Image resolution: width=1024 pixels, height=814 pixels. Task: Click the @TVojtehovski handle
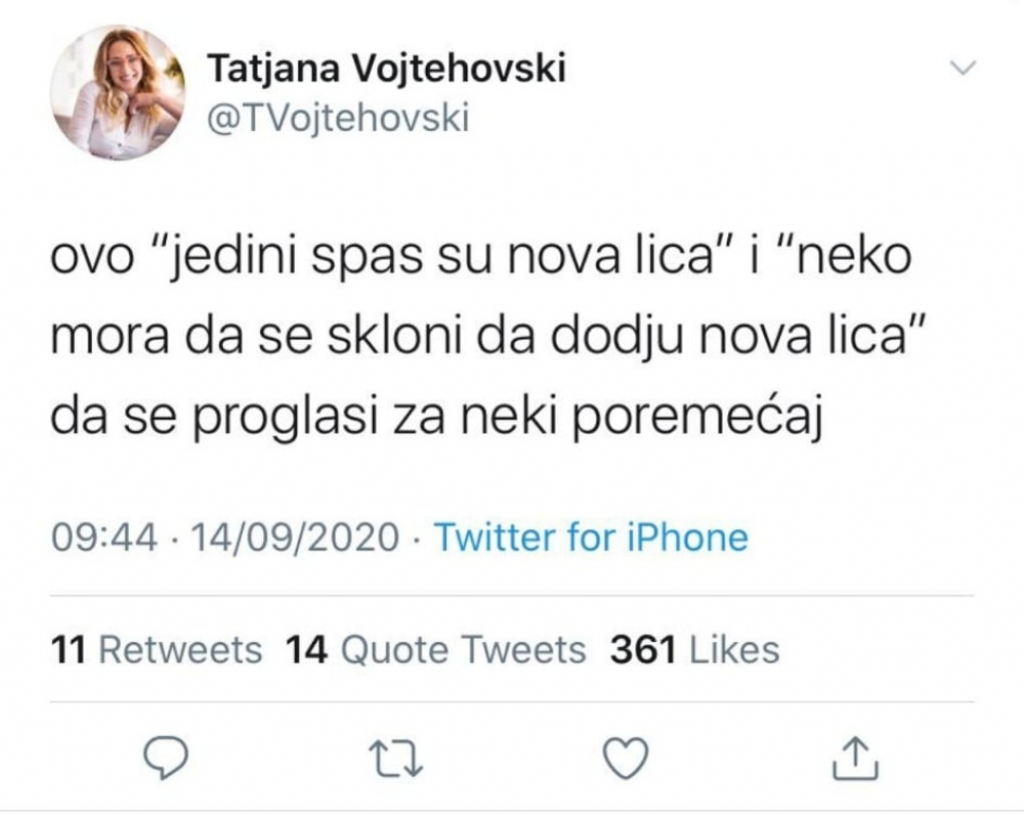[337, 119]
